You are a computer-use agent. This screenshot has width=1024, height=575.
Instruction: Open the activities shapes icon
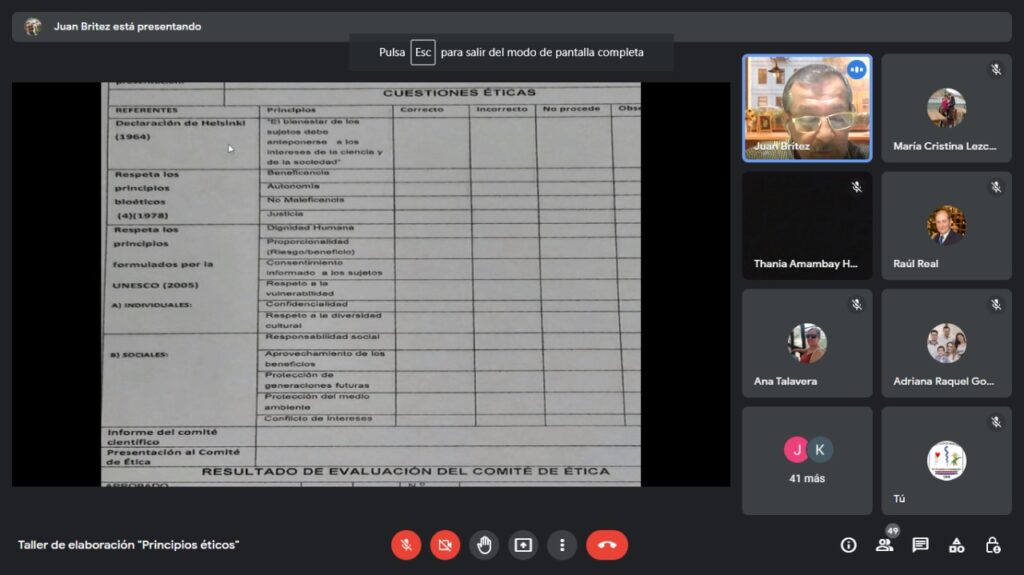[956, 545]
